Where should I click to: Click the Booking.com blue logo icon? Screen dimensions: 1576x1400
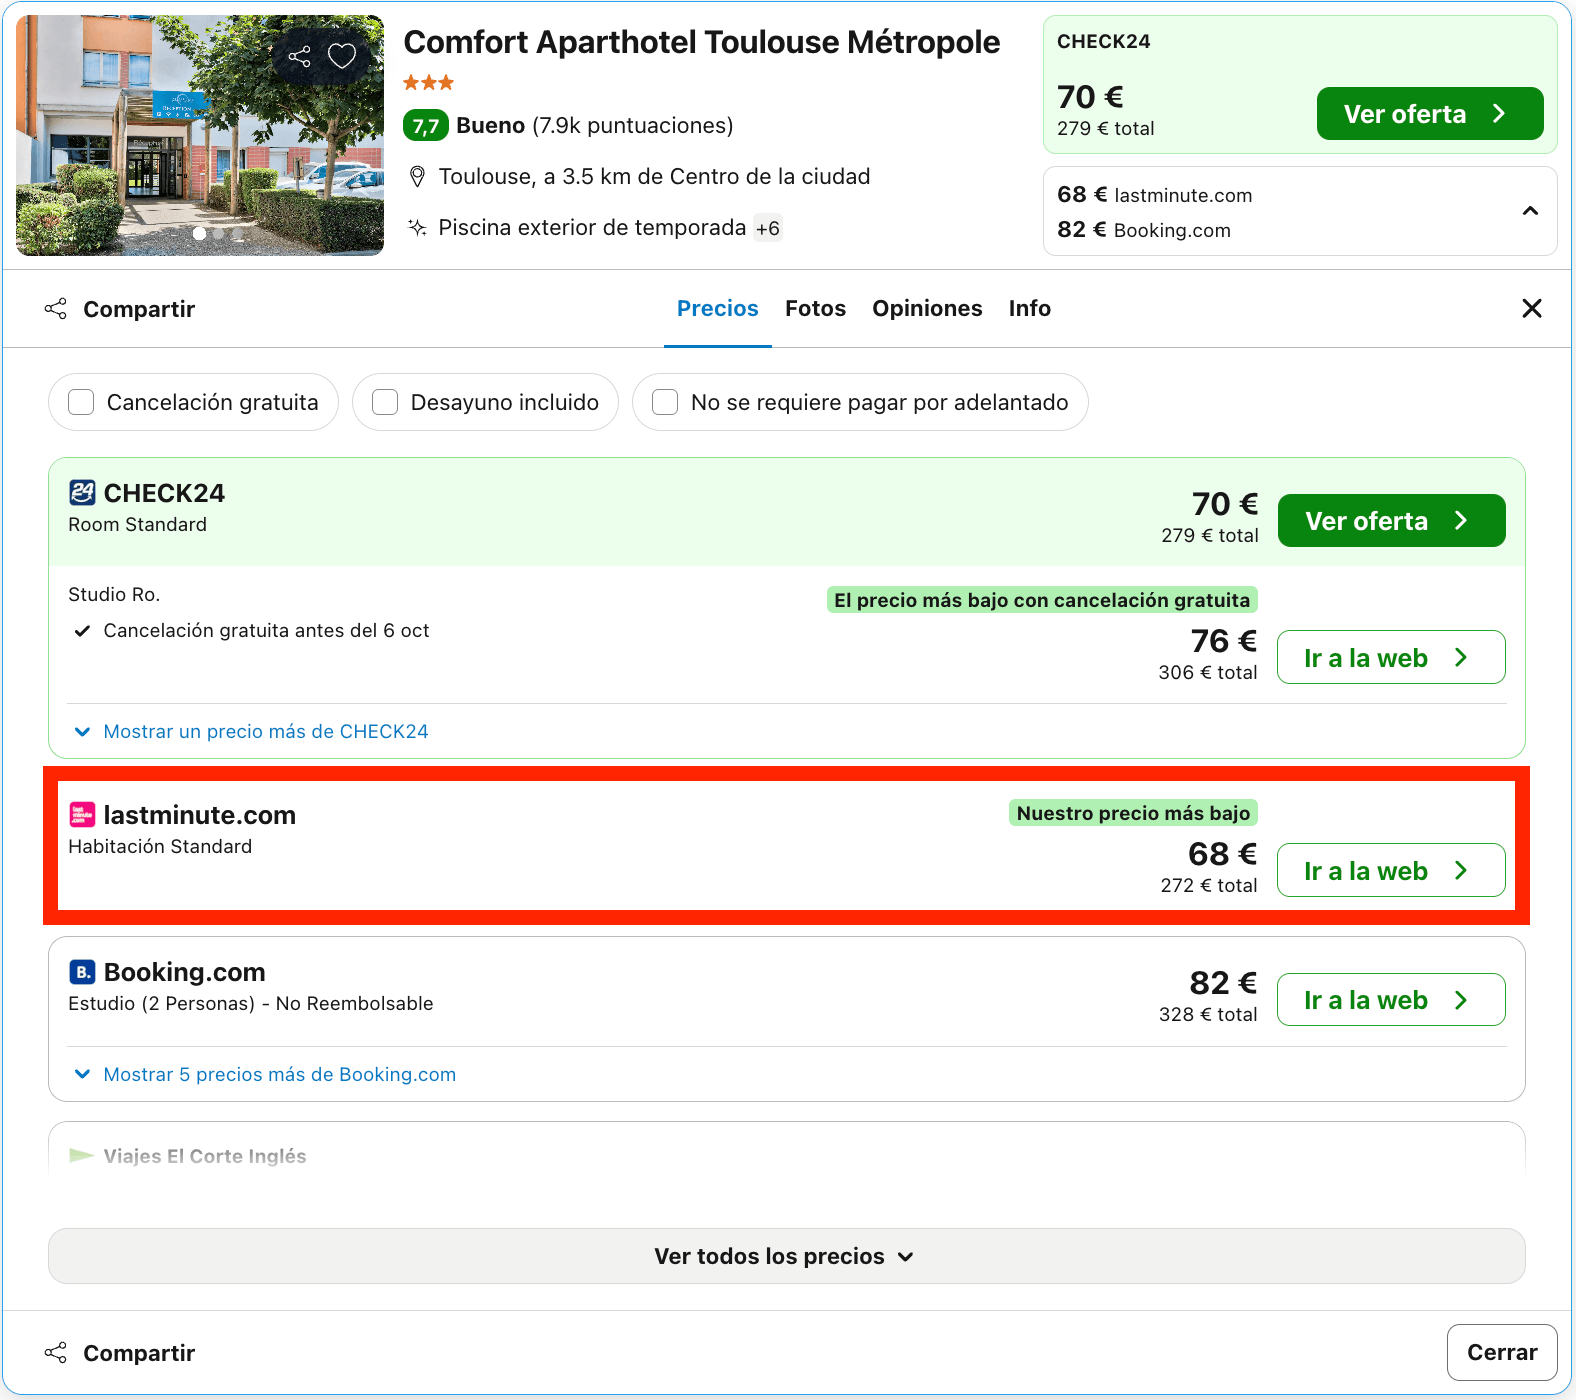click(x=82, y=972)
